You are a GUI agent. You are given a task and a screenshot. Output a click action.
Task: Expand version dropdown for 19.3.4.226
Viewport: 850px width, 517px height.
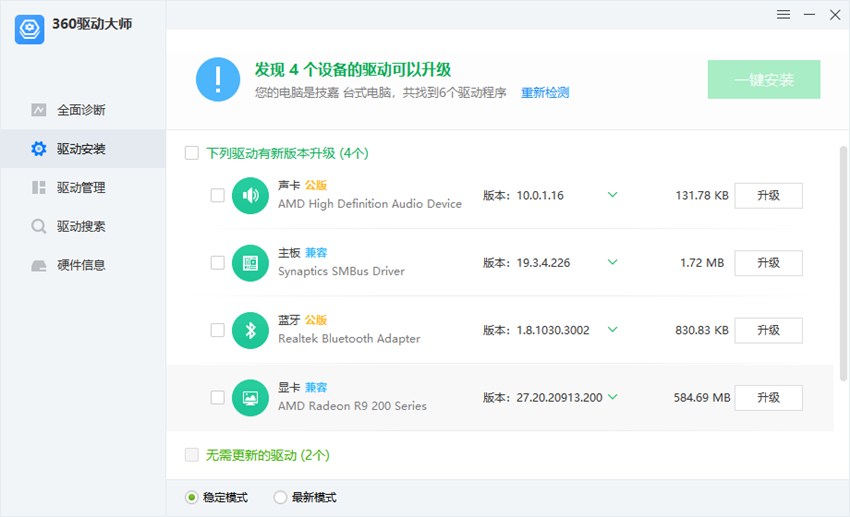(613, 262)
